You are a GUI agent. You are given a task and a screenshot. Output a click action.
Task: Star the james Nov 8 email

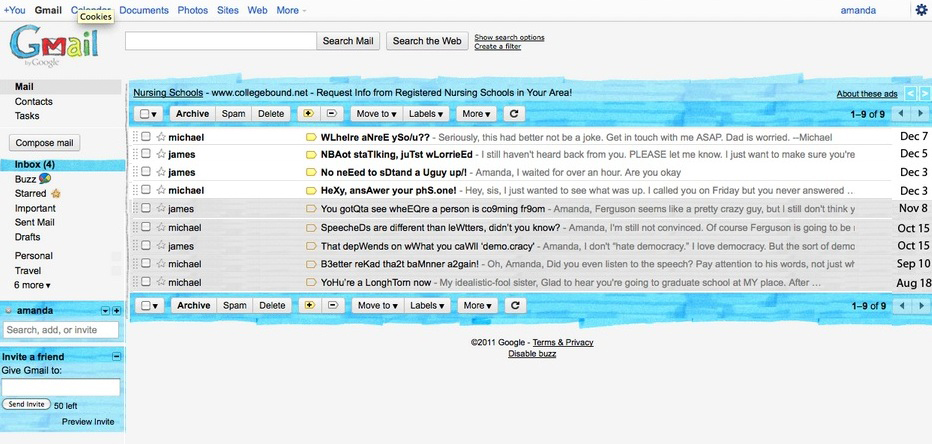click(x=160, y=209)
